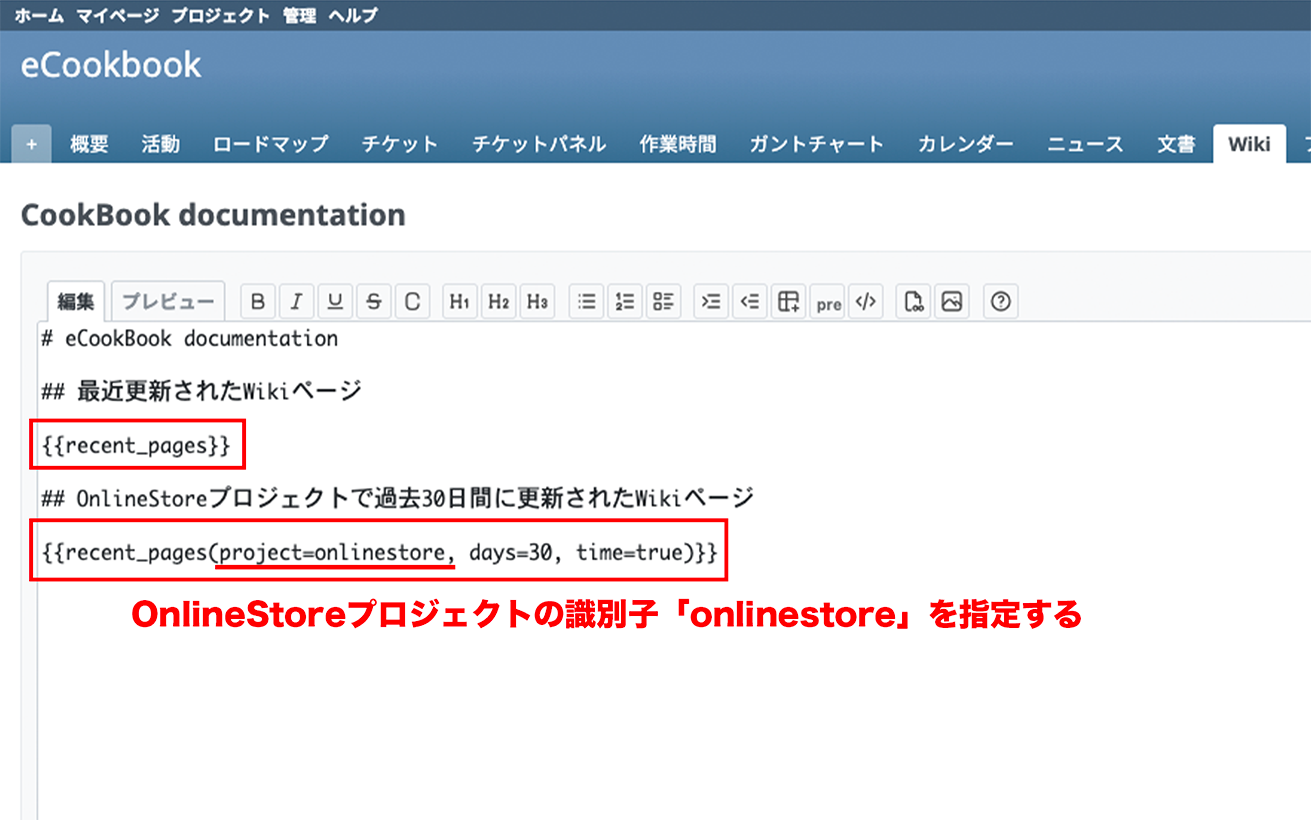Viewport: 1311px width, 820px height.
Task: Open the 管理 menu in top bar
Action: click(x=299, y=15)
